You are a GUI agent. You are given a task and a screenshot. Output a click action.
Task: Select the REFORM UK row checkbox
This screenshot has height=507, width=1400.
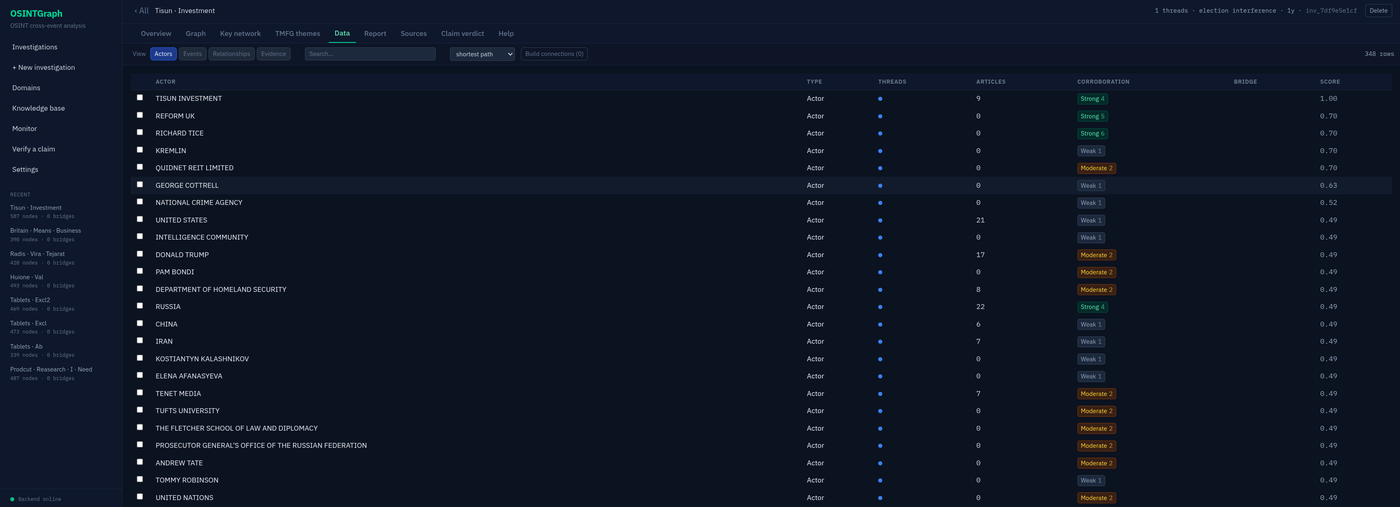point(140,115)
